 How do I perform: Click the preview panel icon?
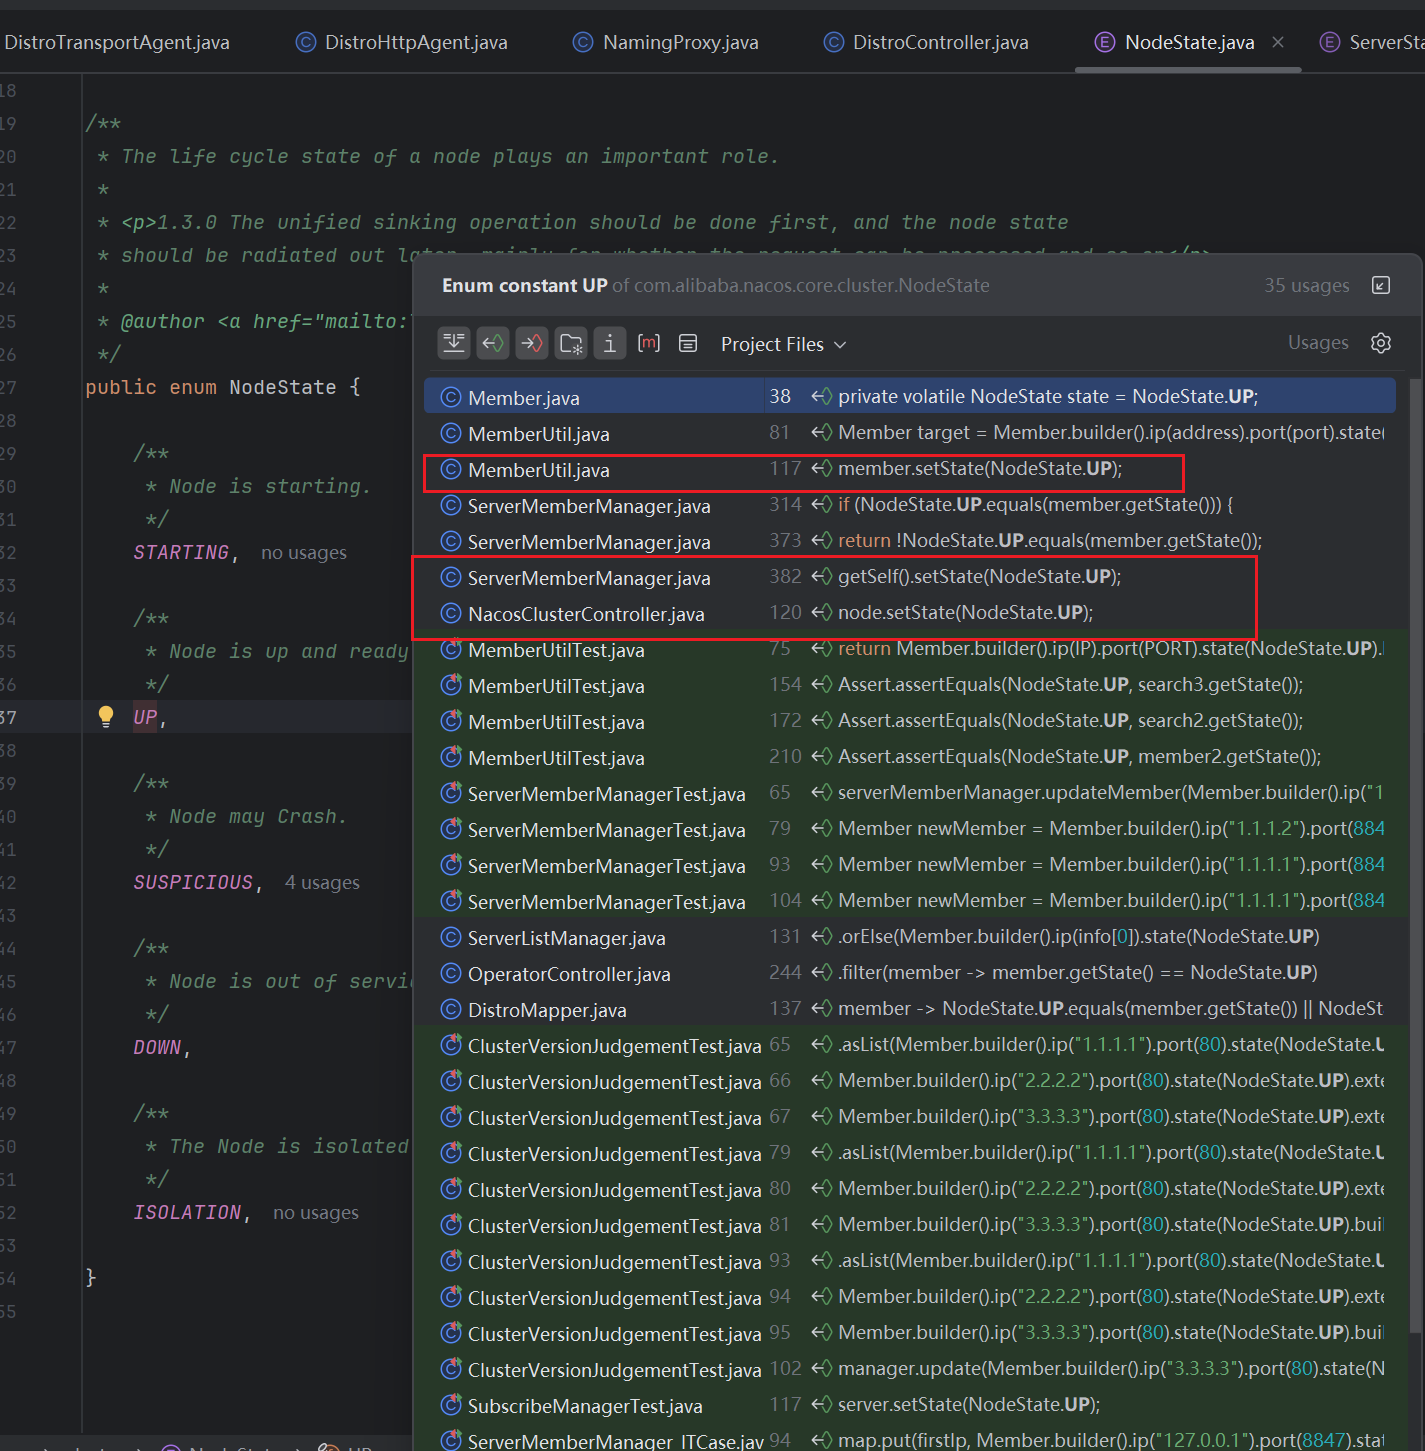point(688,344)
